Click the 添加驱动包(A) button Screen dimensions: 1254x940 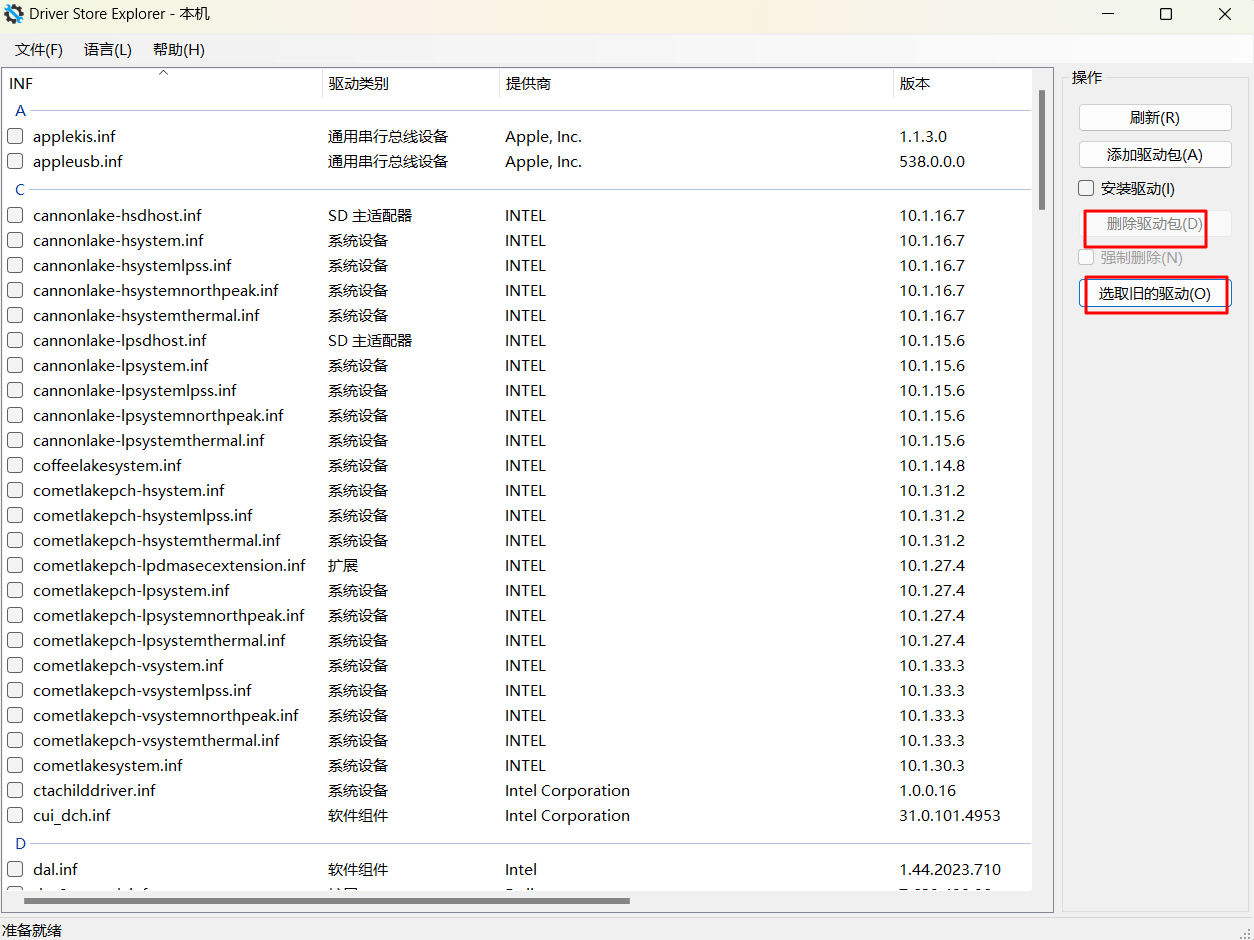[x=1154, y=155]
